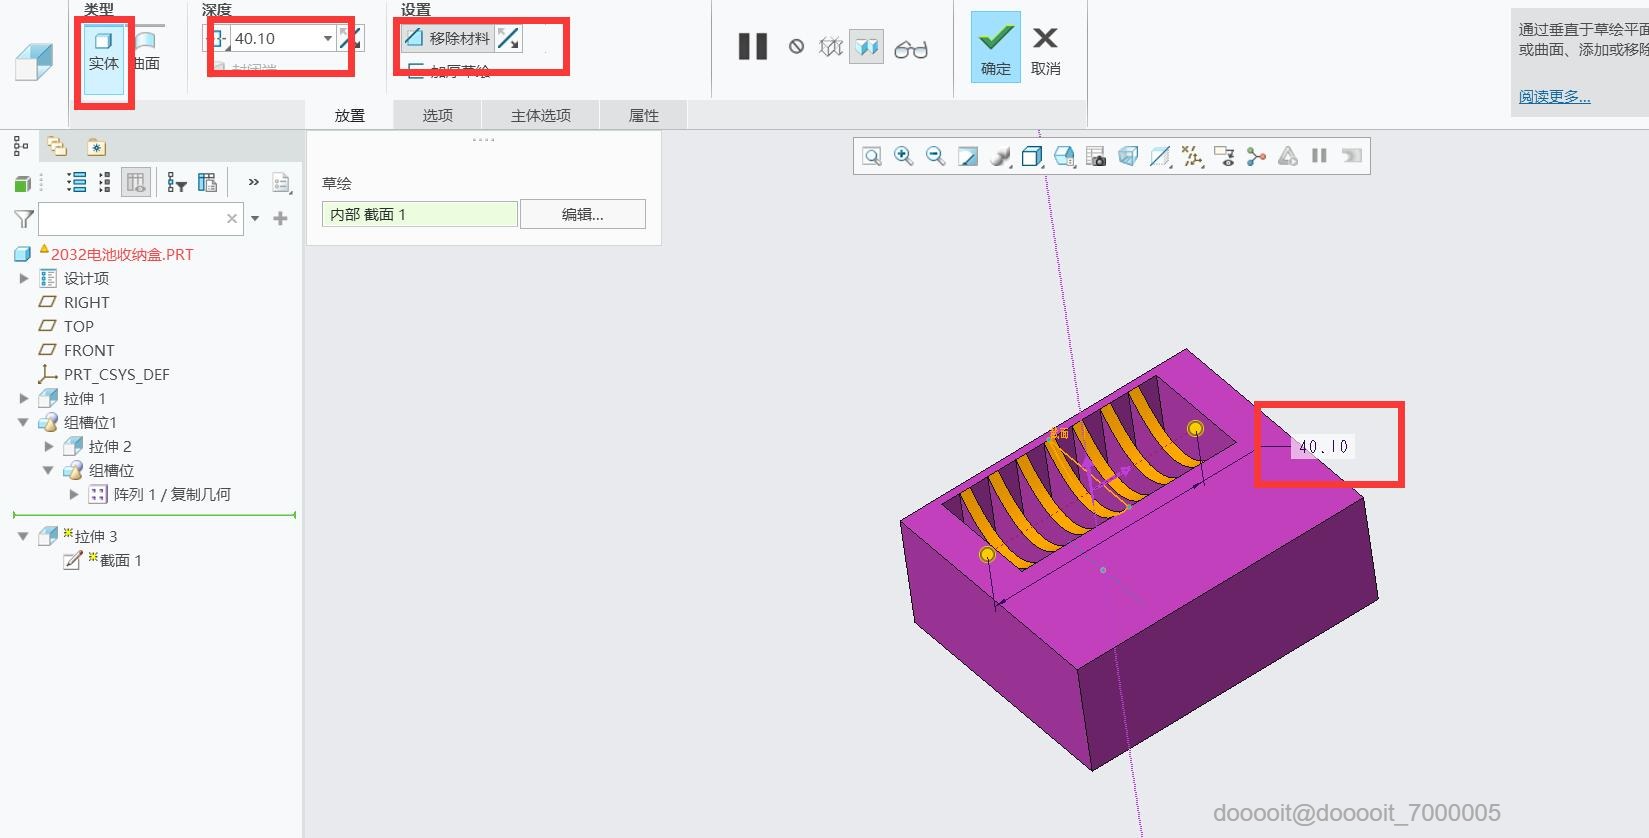Select the 曲面 (surface) extrude type

coord(146,52)
